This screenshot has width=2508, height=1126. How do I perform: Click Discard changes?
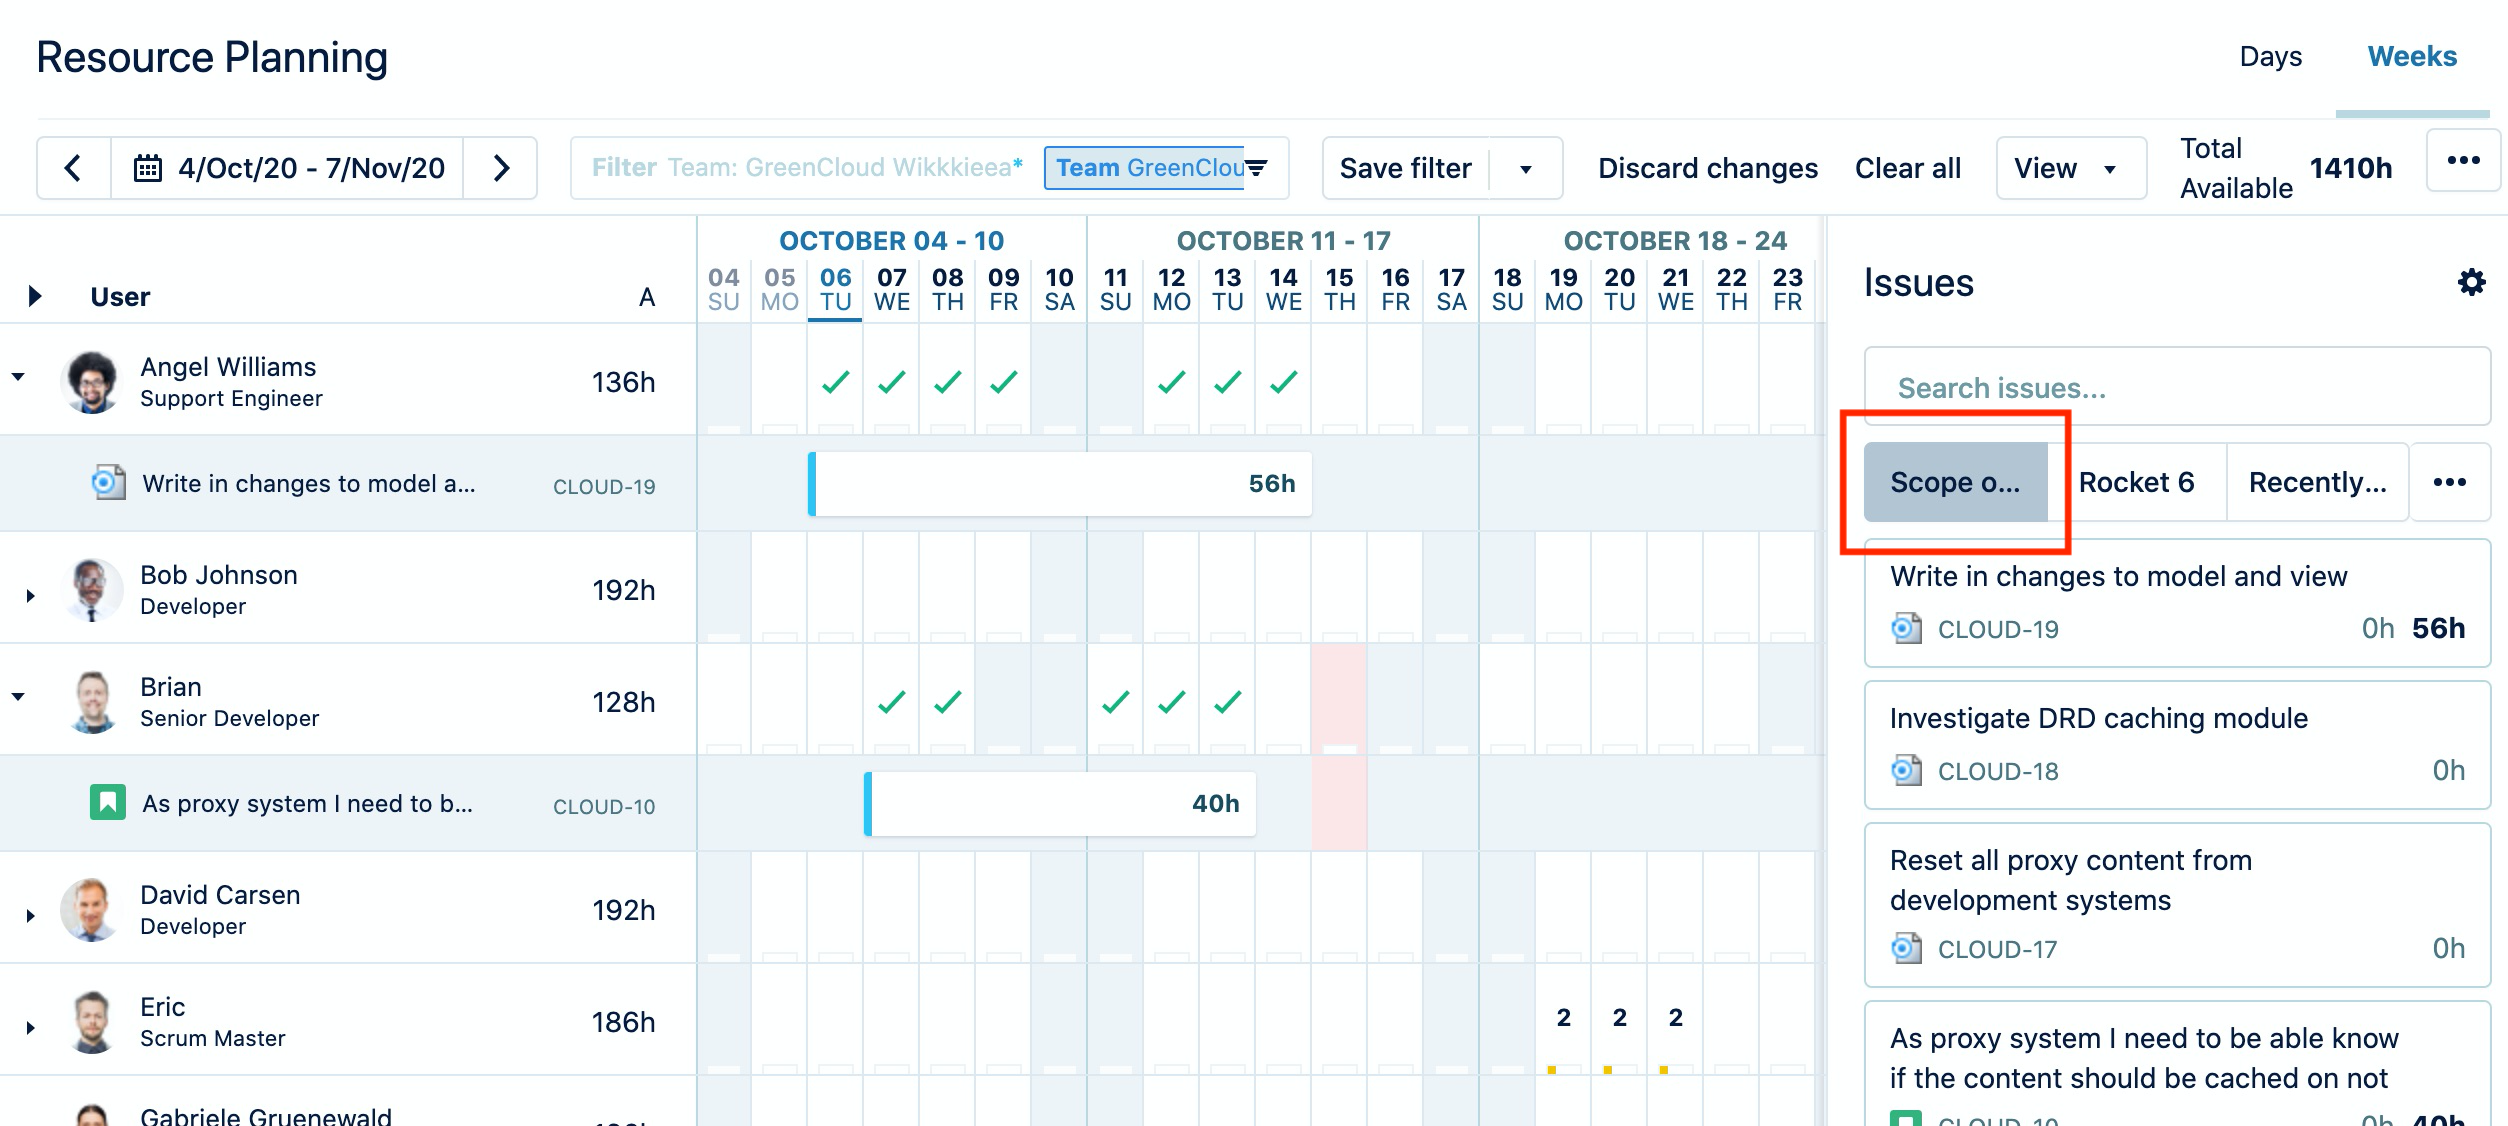pos(1707,169)
